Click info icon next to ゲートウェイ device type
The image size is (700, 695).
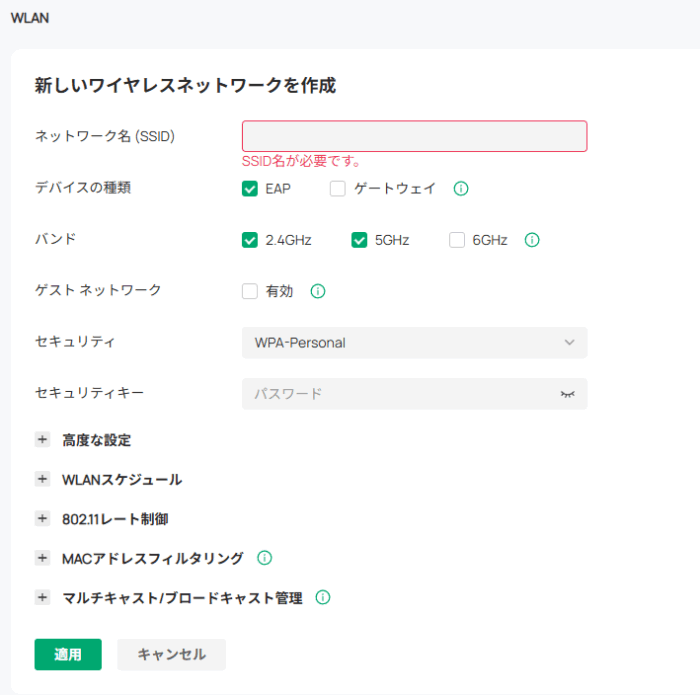pyautogui.click(x=461, y=188)
